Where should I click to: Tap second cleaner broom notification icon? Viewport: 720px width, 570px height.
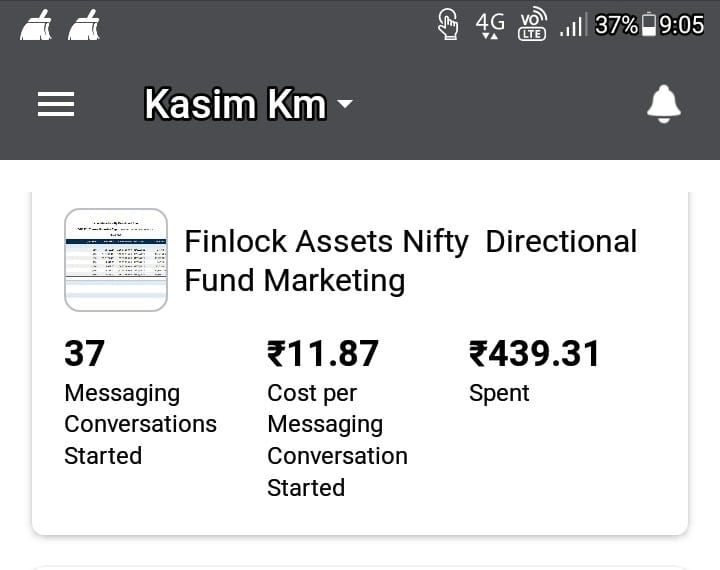pyautogui.click(x=84, y=25)
